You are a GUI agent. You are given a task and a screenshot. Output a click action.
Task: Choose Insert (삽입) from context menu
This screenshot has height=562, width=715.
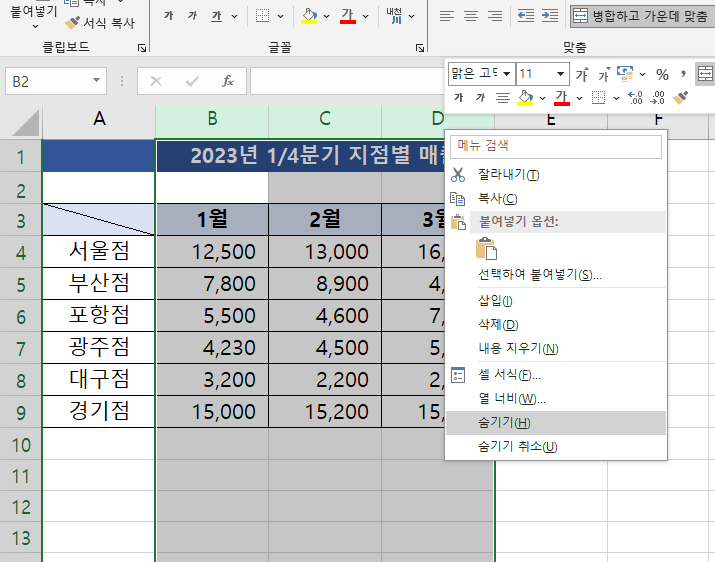pyautogui.click(x=556, y=301)
